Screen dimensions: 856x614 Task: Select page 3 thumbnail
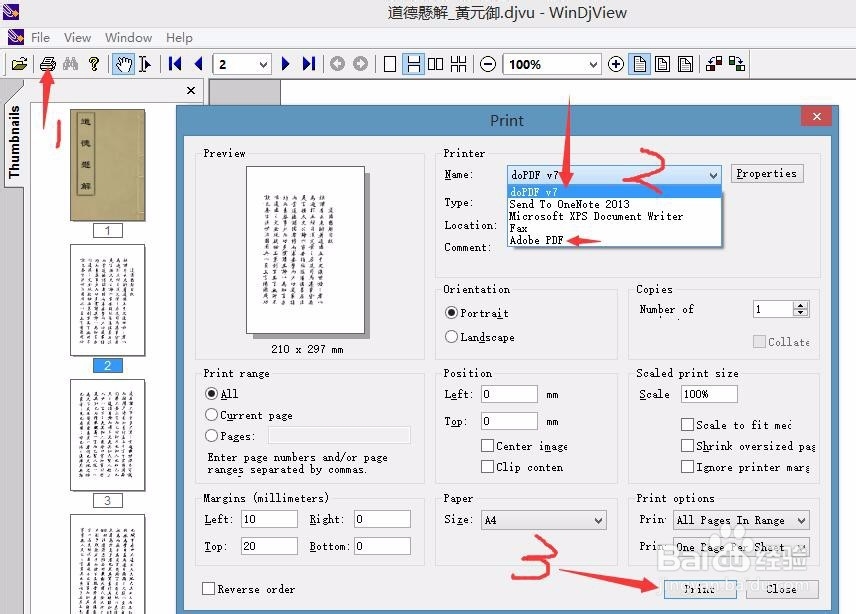[108, 435]
